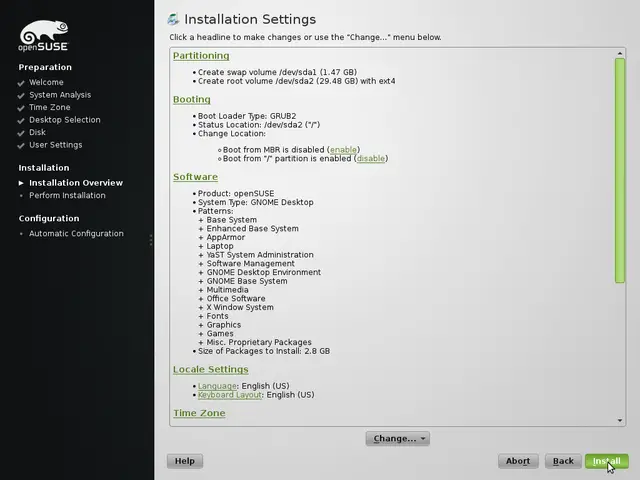Click "System Type: GNOME Desktop" text
This screenshot has height=480, width=640.
point(256,202)
